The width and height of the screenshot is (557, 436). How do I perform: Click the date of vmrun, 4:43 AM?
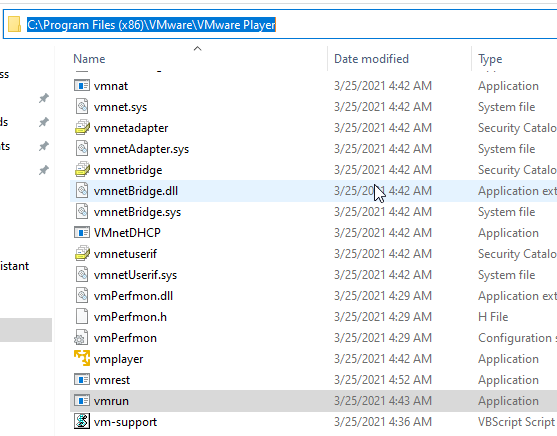383,401
